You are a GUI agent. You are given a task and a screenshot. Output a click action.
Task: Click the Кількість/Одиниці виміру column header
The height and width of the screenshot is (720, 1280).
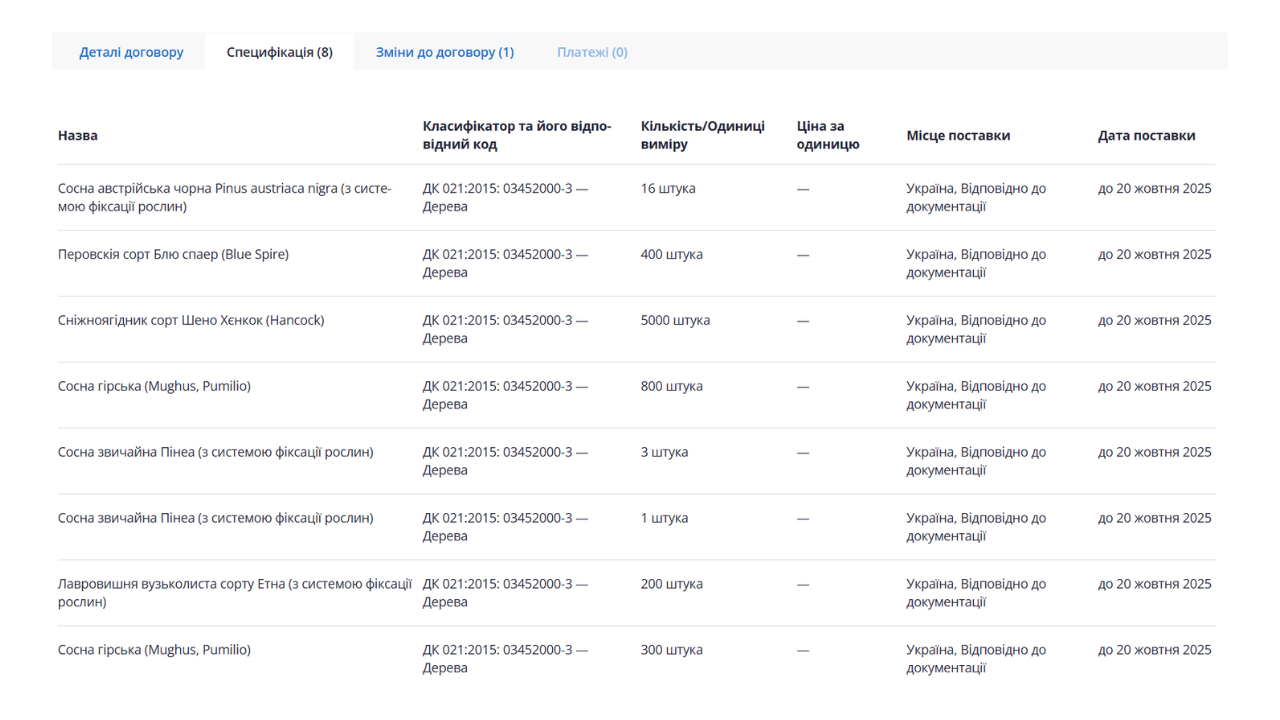(x=702, y=135)
